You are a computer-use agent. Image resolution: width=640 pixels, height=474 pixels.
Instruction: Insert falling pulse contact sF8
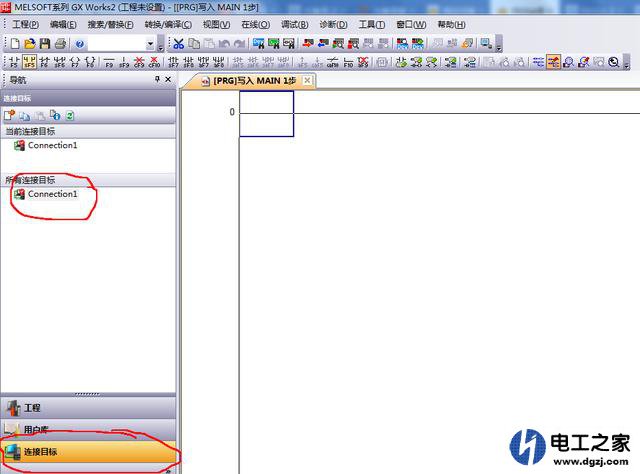pos(188,62)
